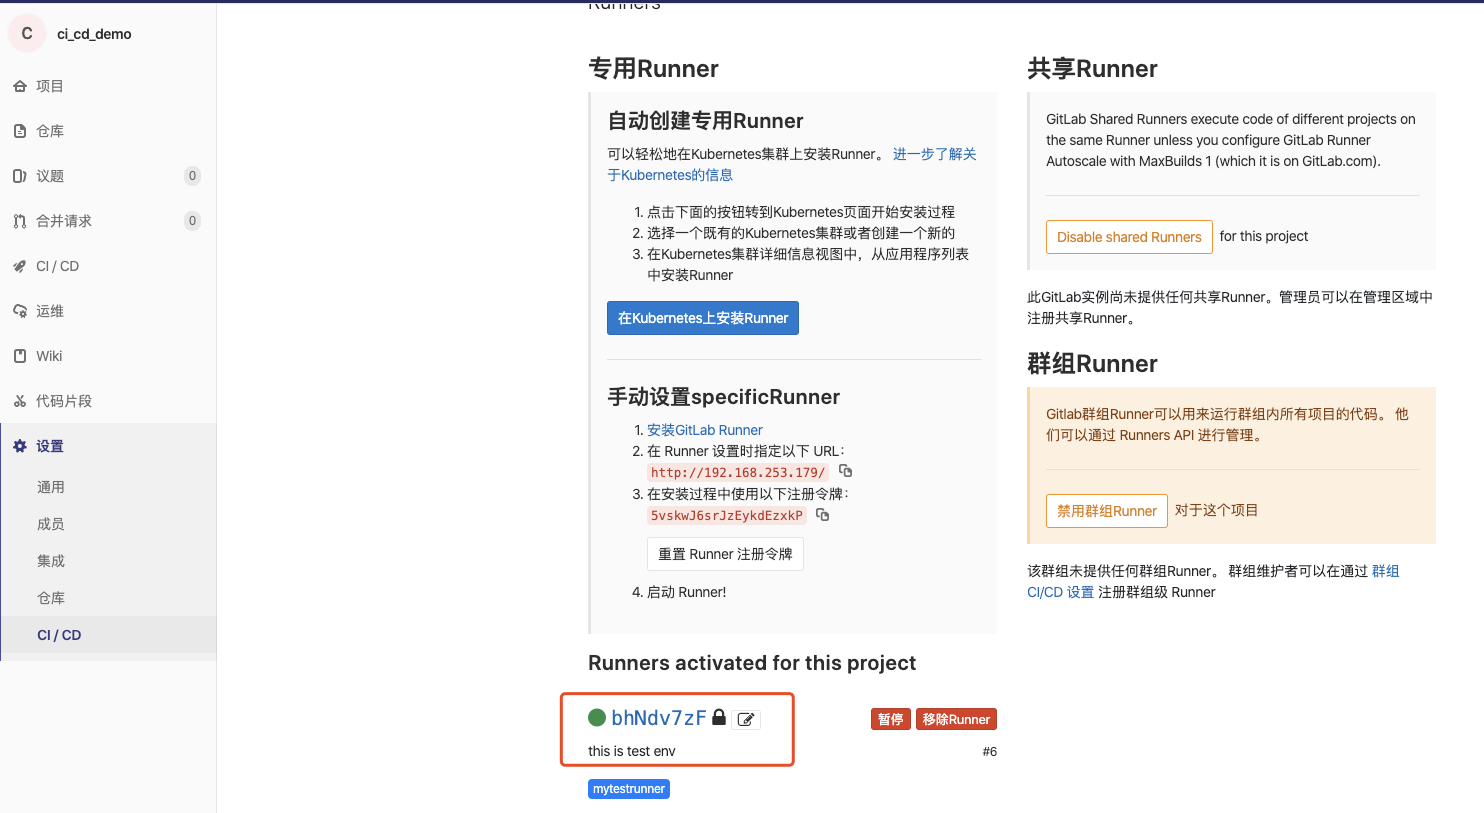The height and width of the screenshot is (813, 1484).
Task: Open the 项目 sidebar menu item
Action: [x=50, y=86]
